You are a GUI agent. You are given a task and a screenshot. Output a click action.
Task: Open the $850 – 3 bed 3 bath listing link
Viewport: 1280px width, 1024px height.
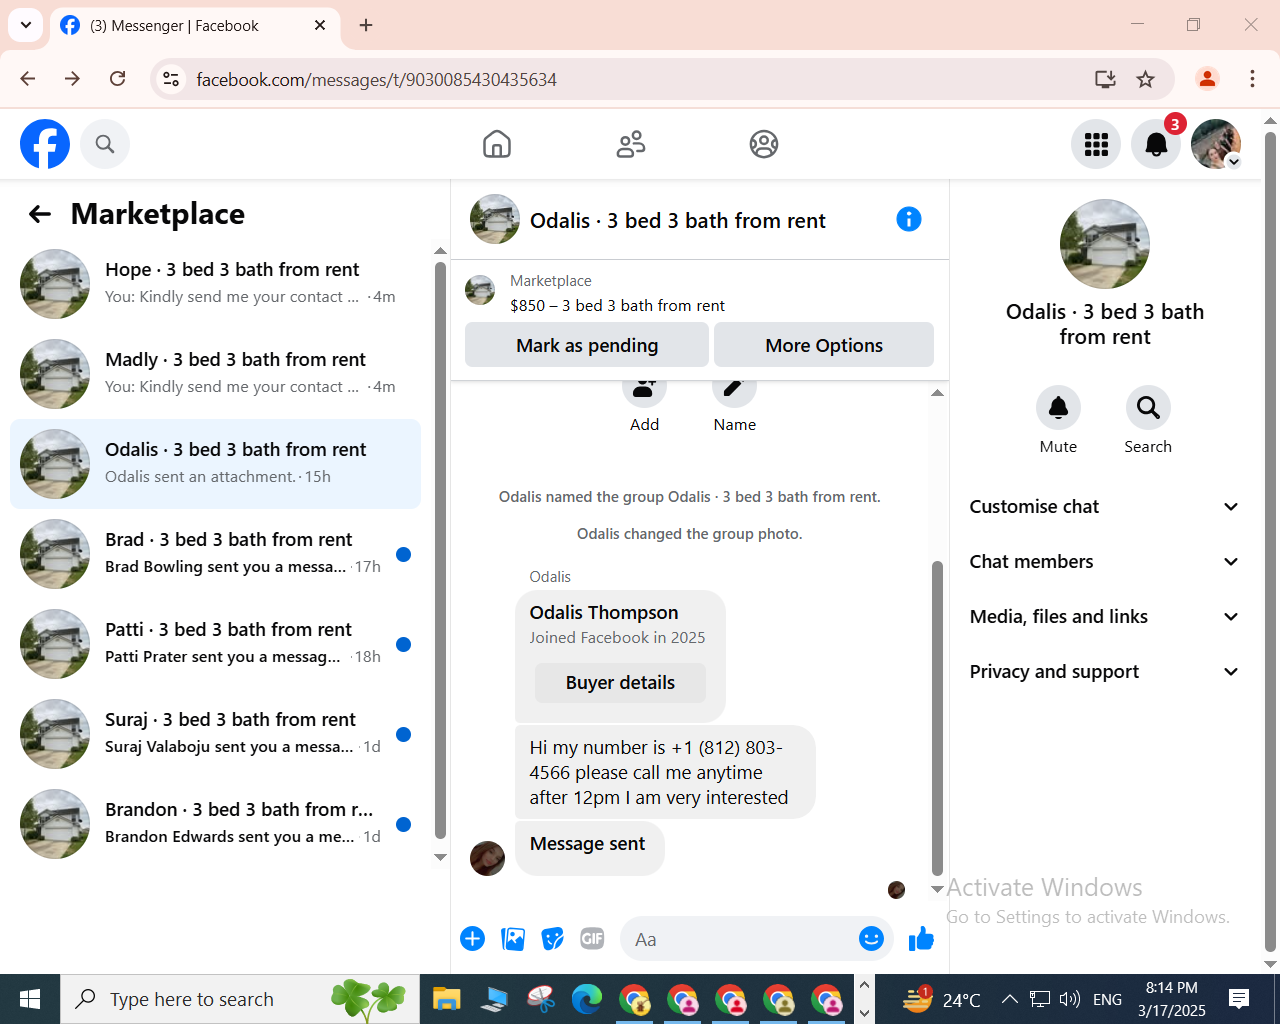point(617,306)
